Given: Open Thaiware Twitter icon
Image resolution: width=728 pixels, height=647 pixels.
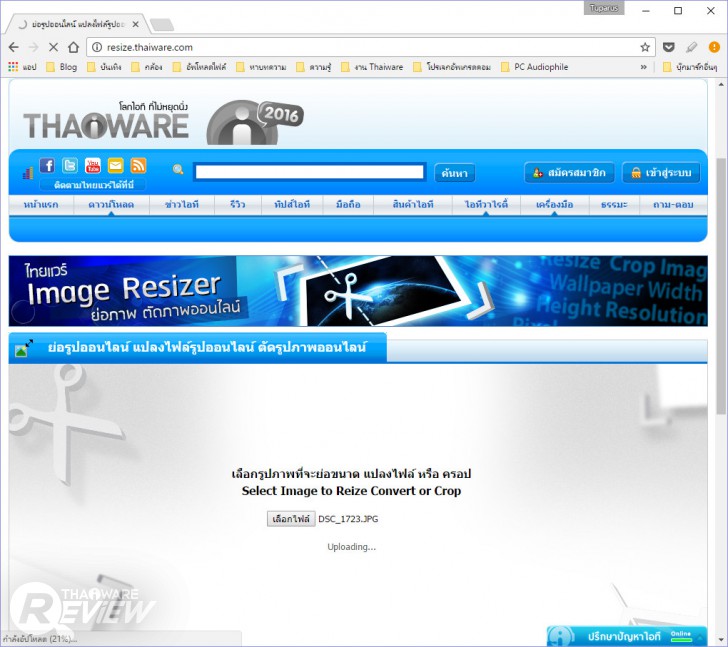Looking at the screenshot, I should tap(70, 165).
